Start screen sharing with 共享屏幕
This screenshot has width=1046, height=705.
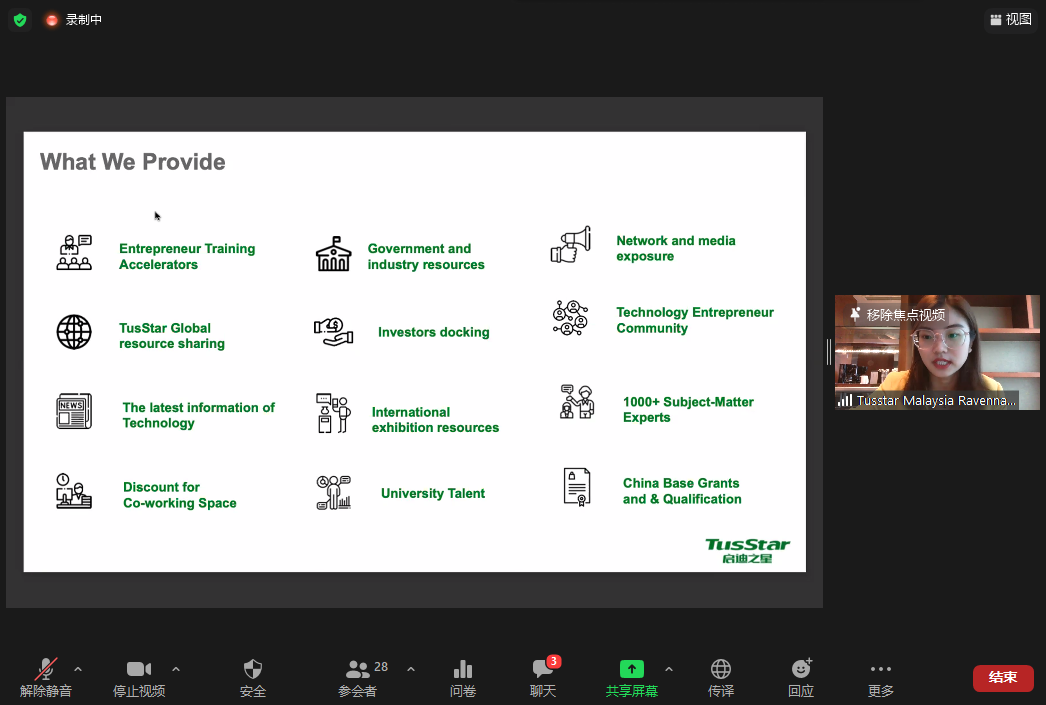pyautogui.click(x=631, y=678)
